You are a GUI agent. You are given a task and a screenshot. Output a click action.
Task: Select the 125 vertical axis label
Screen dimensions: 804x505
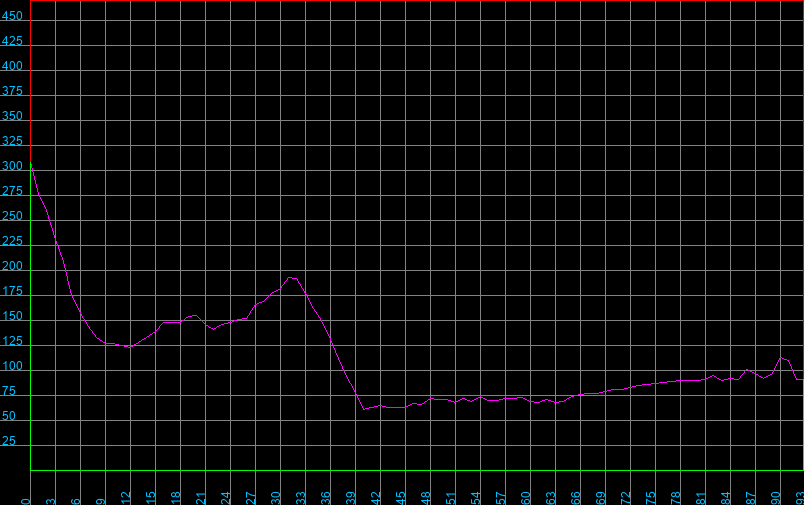click(12, 341)
